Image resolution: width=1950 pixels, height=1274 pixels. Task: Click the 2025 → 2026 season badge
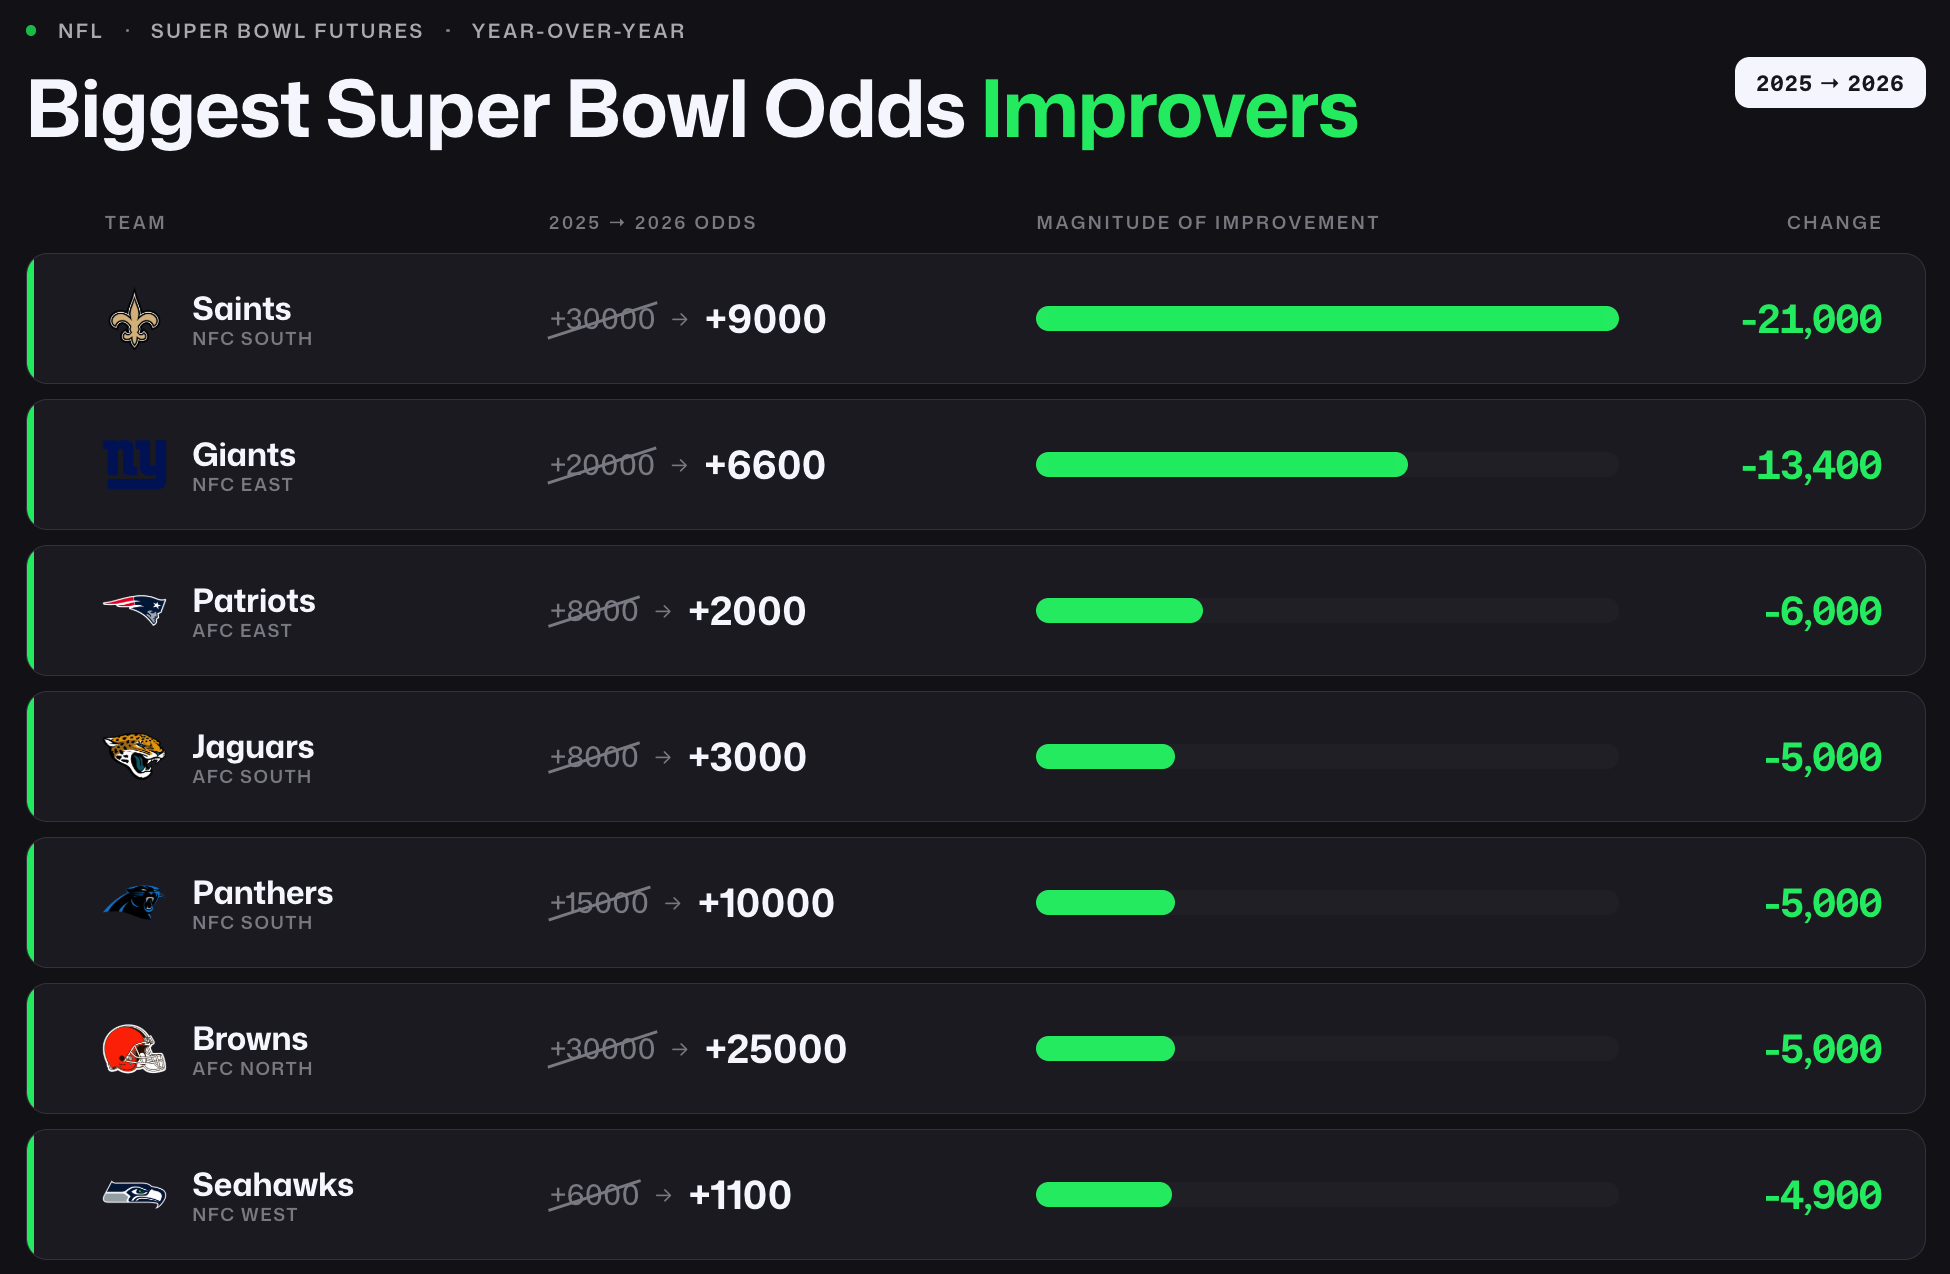(1829, 83)
